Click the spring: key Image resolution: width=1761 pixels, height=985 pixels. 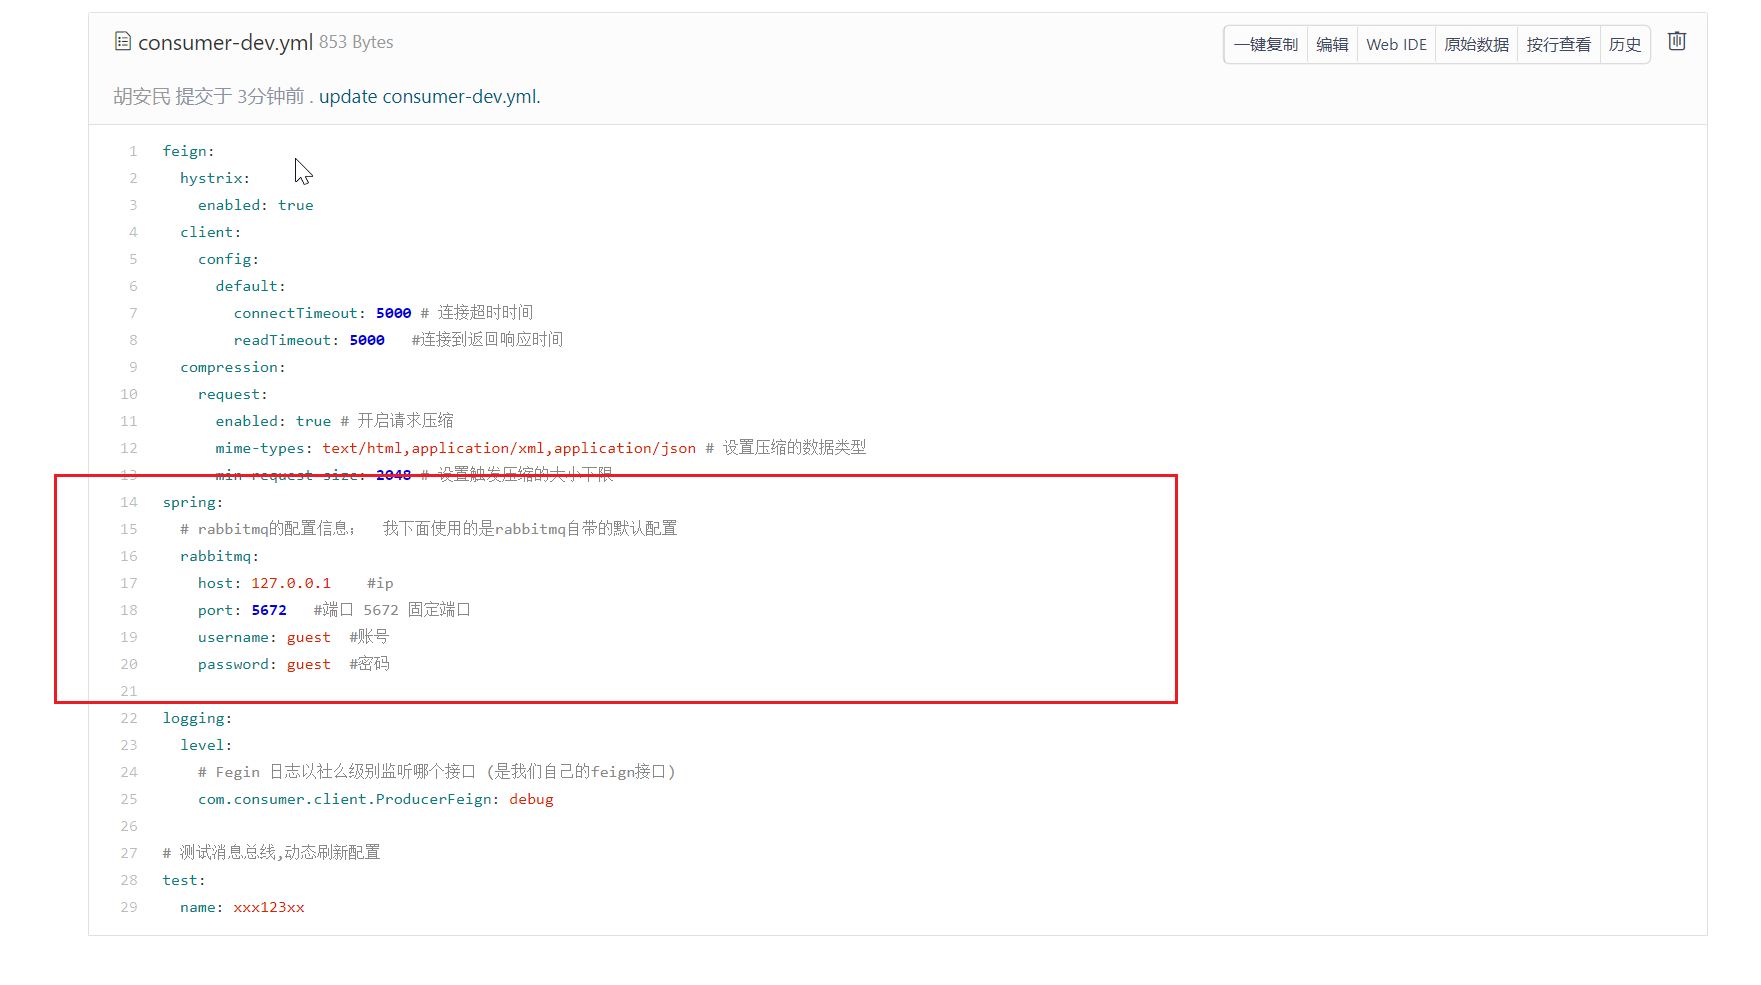pyautogui.click(x=193, y=502)
